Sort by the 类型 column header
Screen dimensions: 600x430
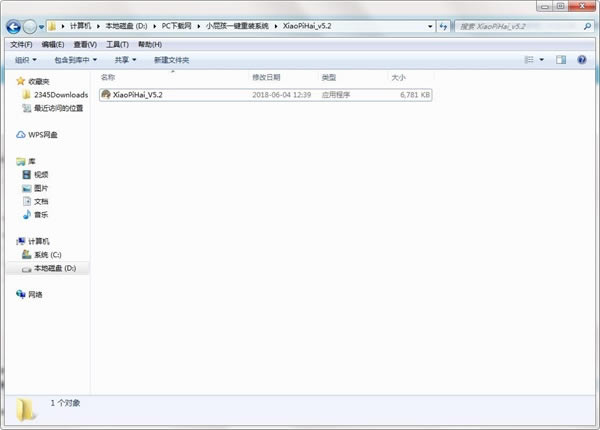[329, 78]
